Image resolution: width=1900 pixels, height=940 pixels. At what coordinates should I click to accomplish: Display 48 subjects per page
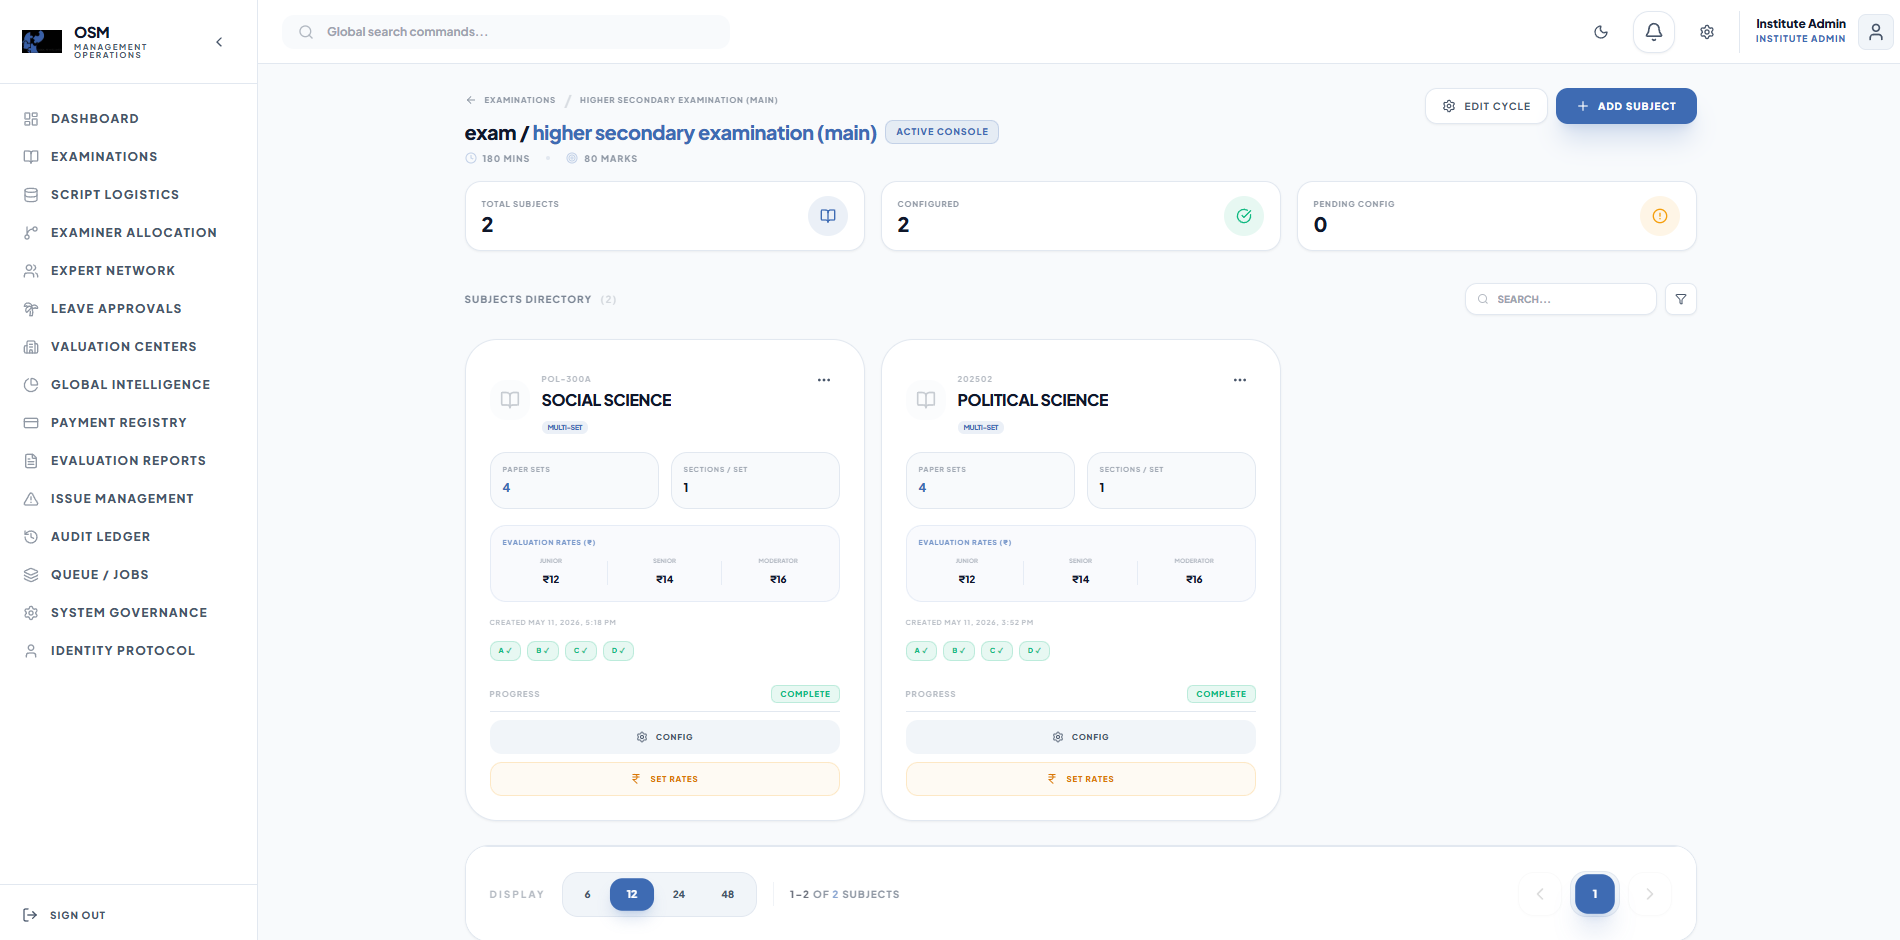[x=728, y=894]
